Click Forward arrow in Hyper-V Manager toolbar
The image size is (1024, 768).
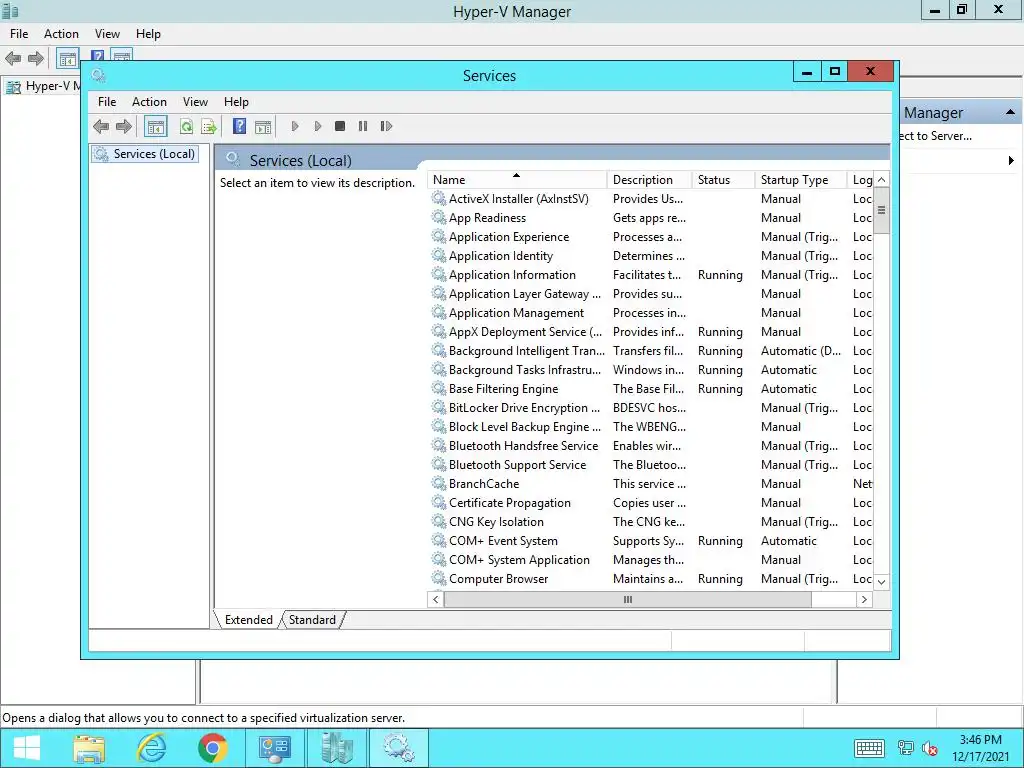(36, 59)
